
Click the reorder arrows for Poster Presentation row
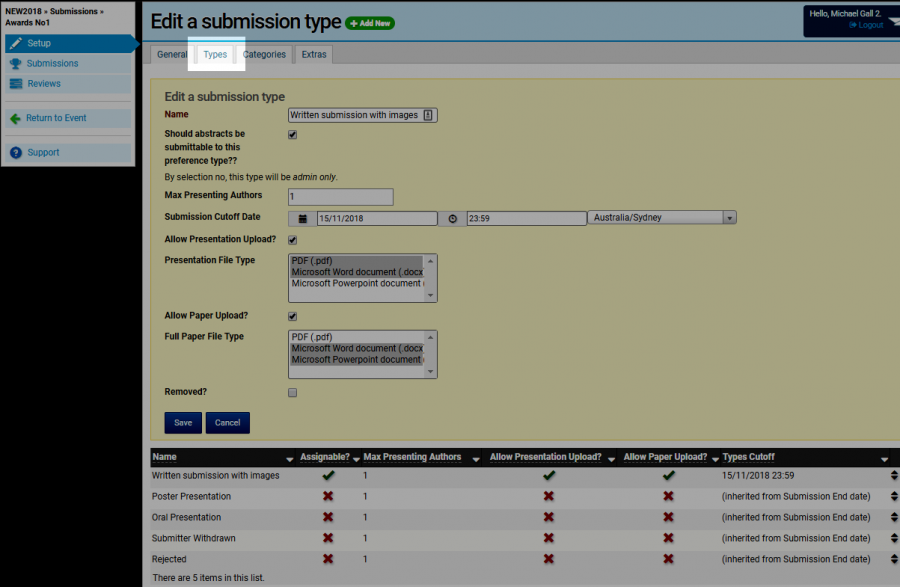click(x=894, y=497)
